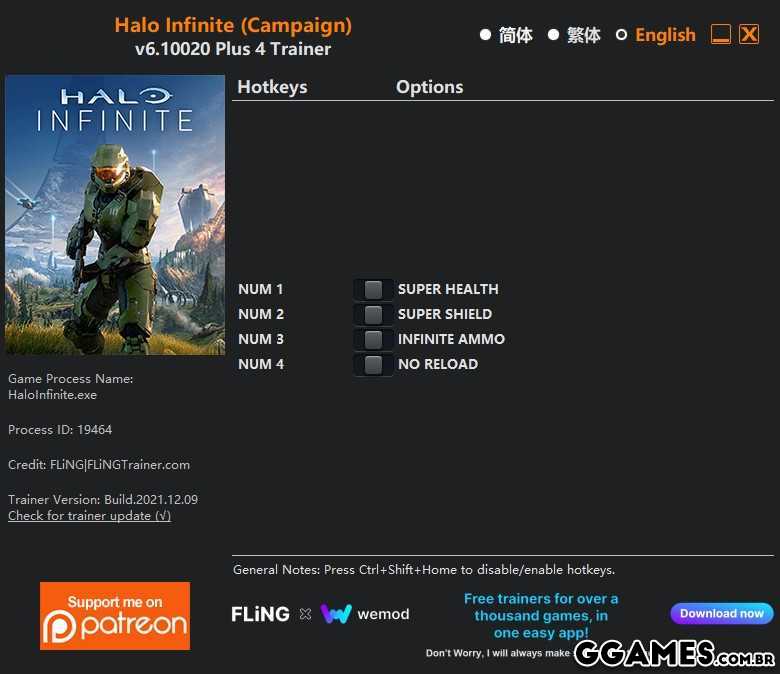The width and height of the screenshot is (780, 674).
Task: Turn on Infinite Ammo switch
Action: click(373, 339)
